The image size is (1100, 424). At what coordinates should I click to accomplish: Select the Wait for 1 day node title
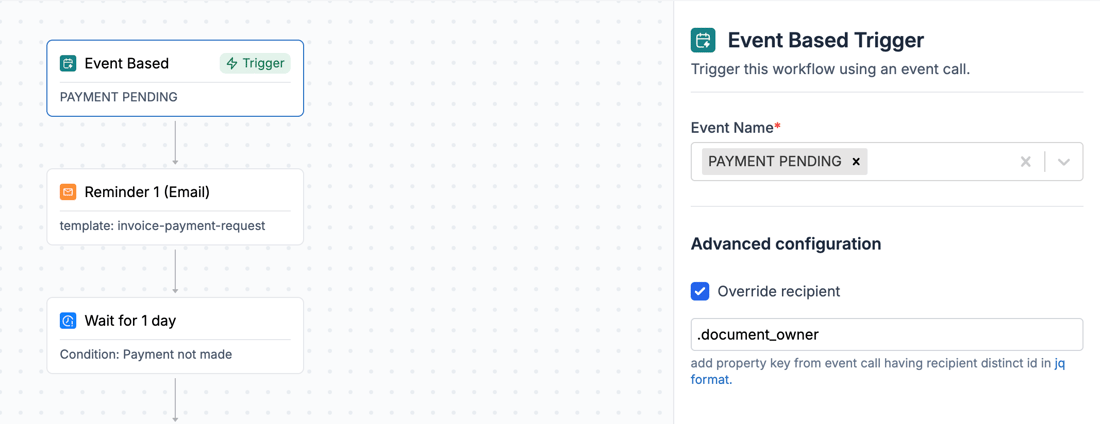pos(130,321)
